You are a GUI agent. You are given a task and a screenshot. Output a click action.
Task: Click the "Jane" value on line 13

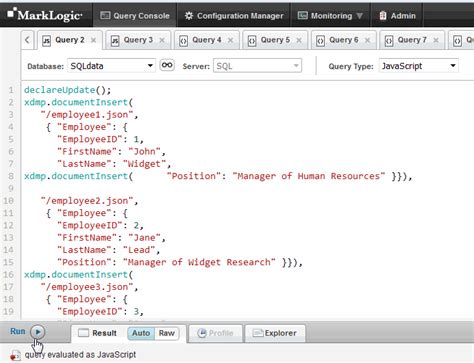tap(144, 238)
